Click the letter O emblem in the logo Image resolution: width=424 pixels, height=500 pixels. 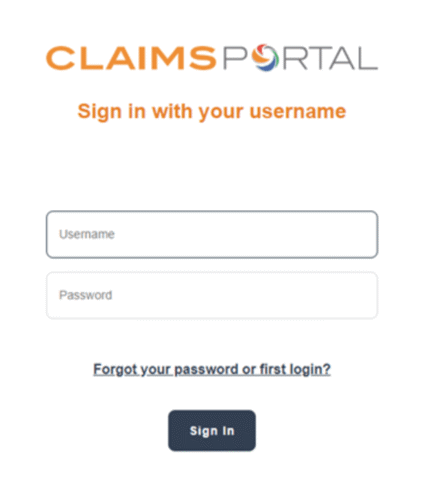click(266, 58)
